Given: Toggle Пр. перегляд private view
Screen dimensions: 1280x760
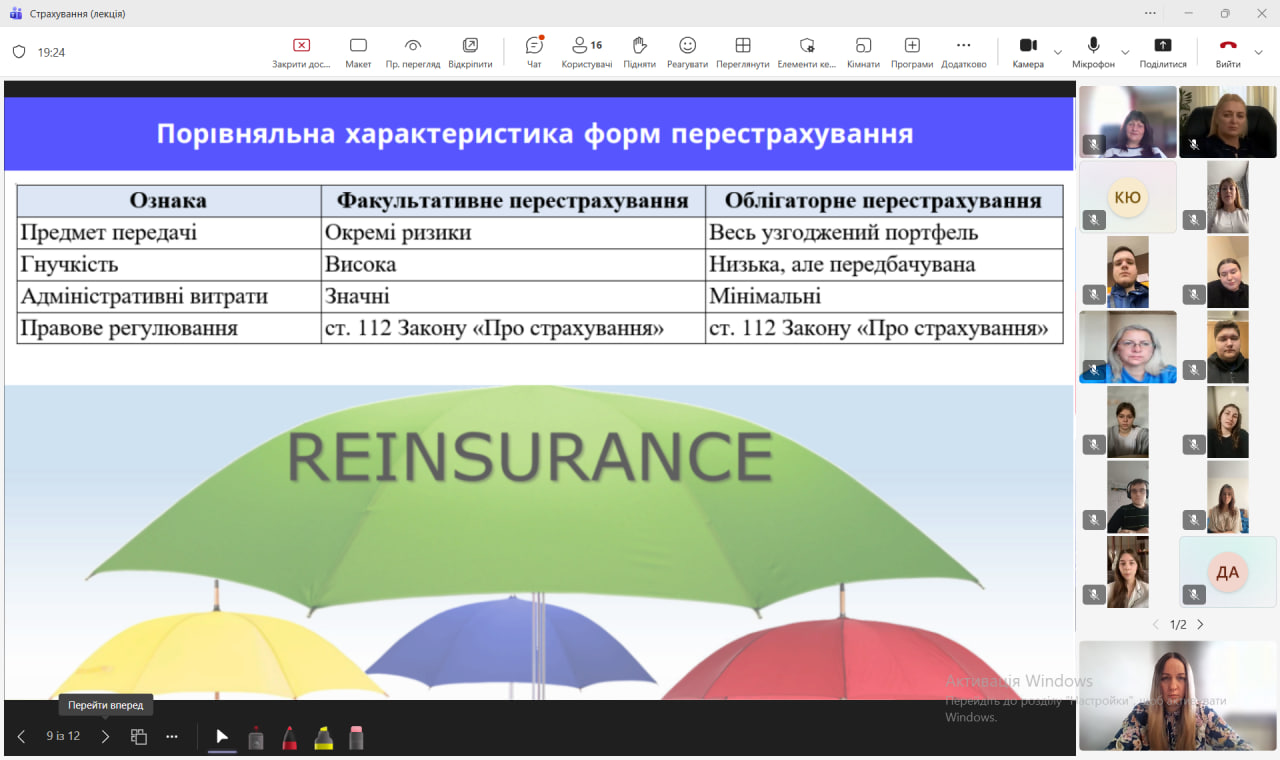Looking at the screenshot, I should tap(413, 52).
